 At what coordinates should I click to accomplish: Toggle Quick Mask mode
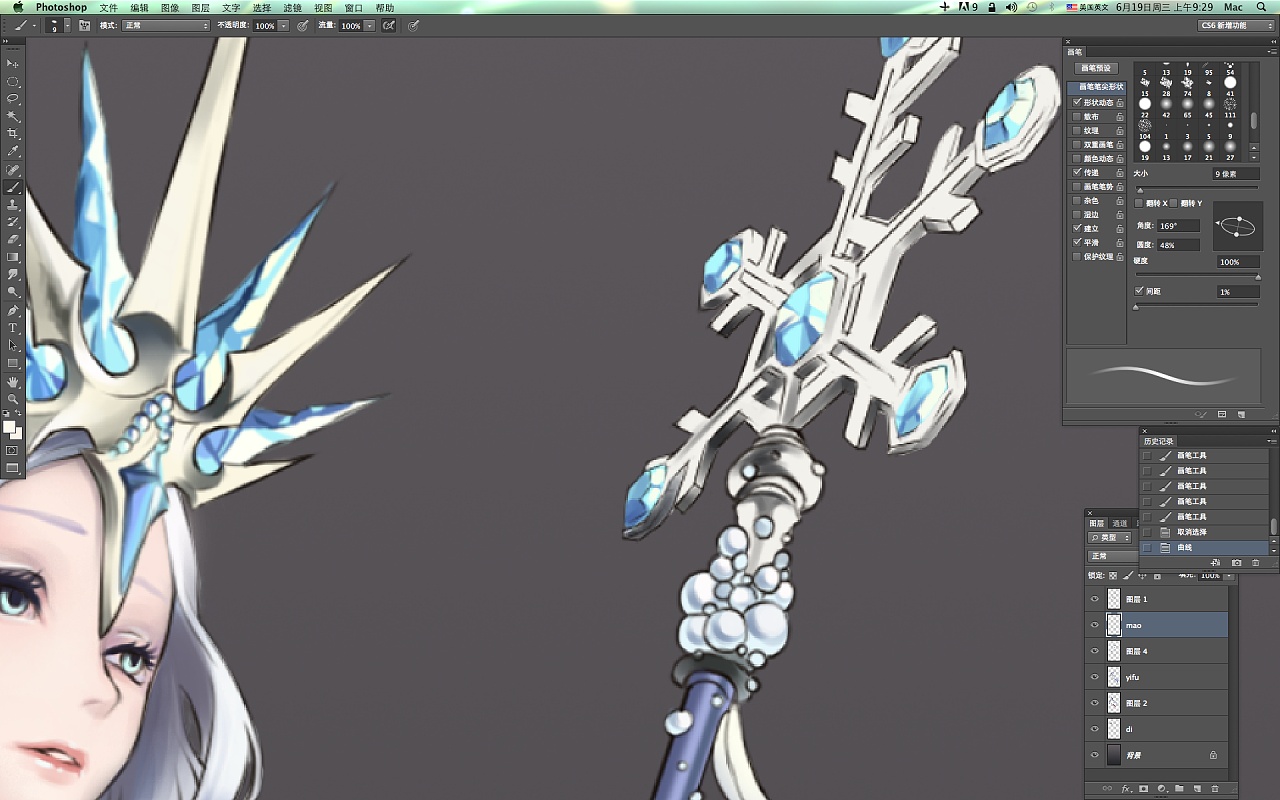click(x=13, y=450)
